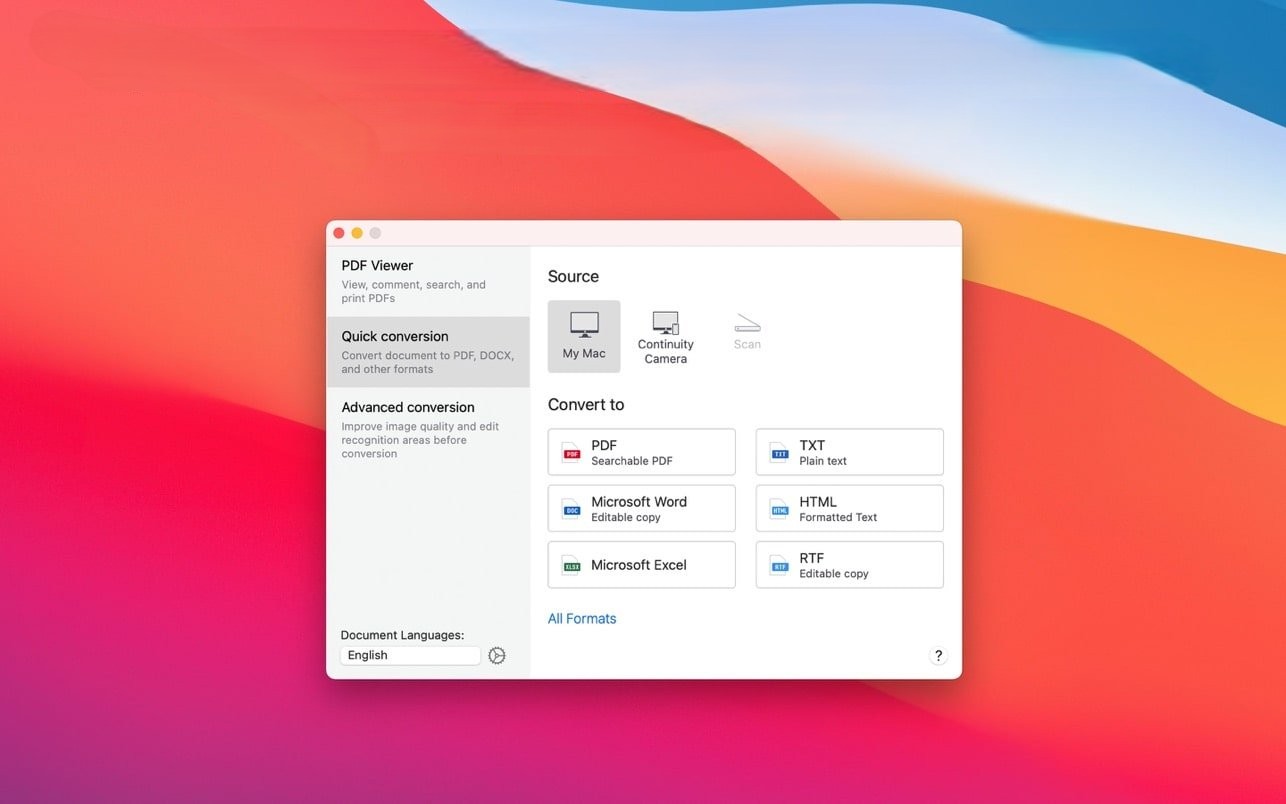1286x804 pixels.
Task: Convert to searchable PDF
Action: [x=642, y=452]
